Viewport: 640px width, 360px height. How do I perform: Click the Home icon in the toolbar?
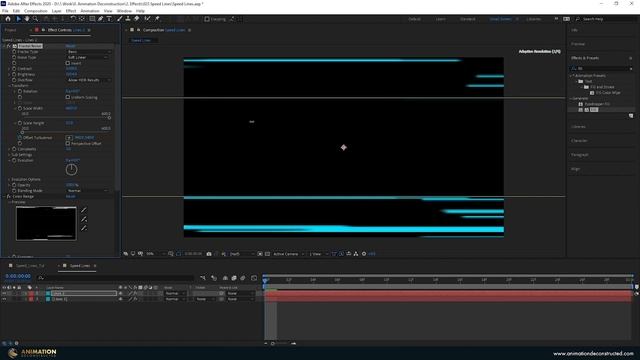(8, 19)
